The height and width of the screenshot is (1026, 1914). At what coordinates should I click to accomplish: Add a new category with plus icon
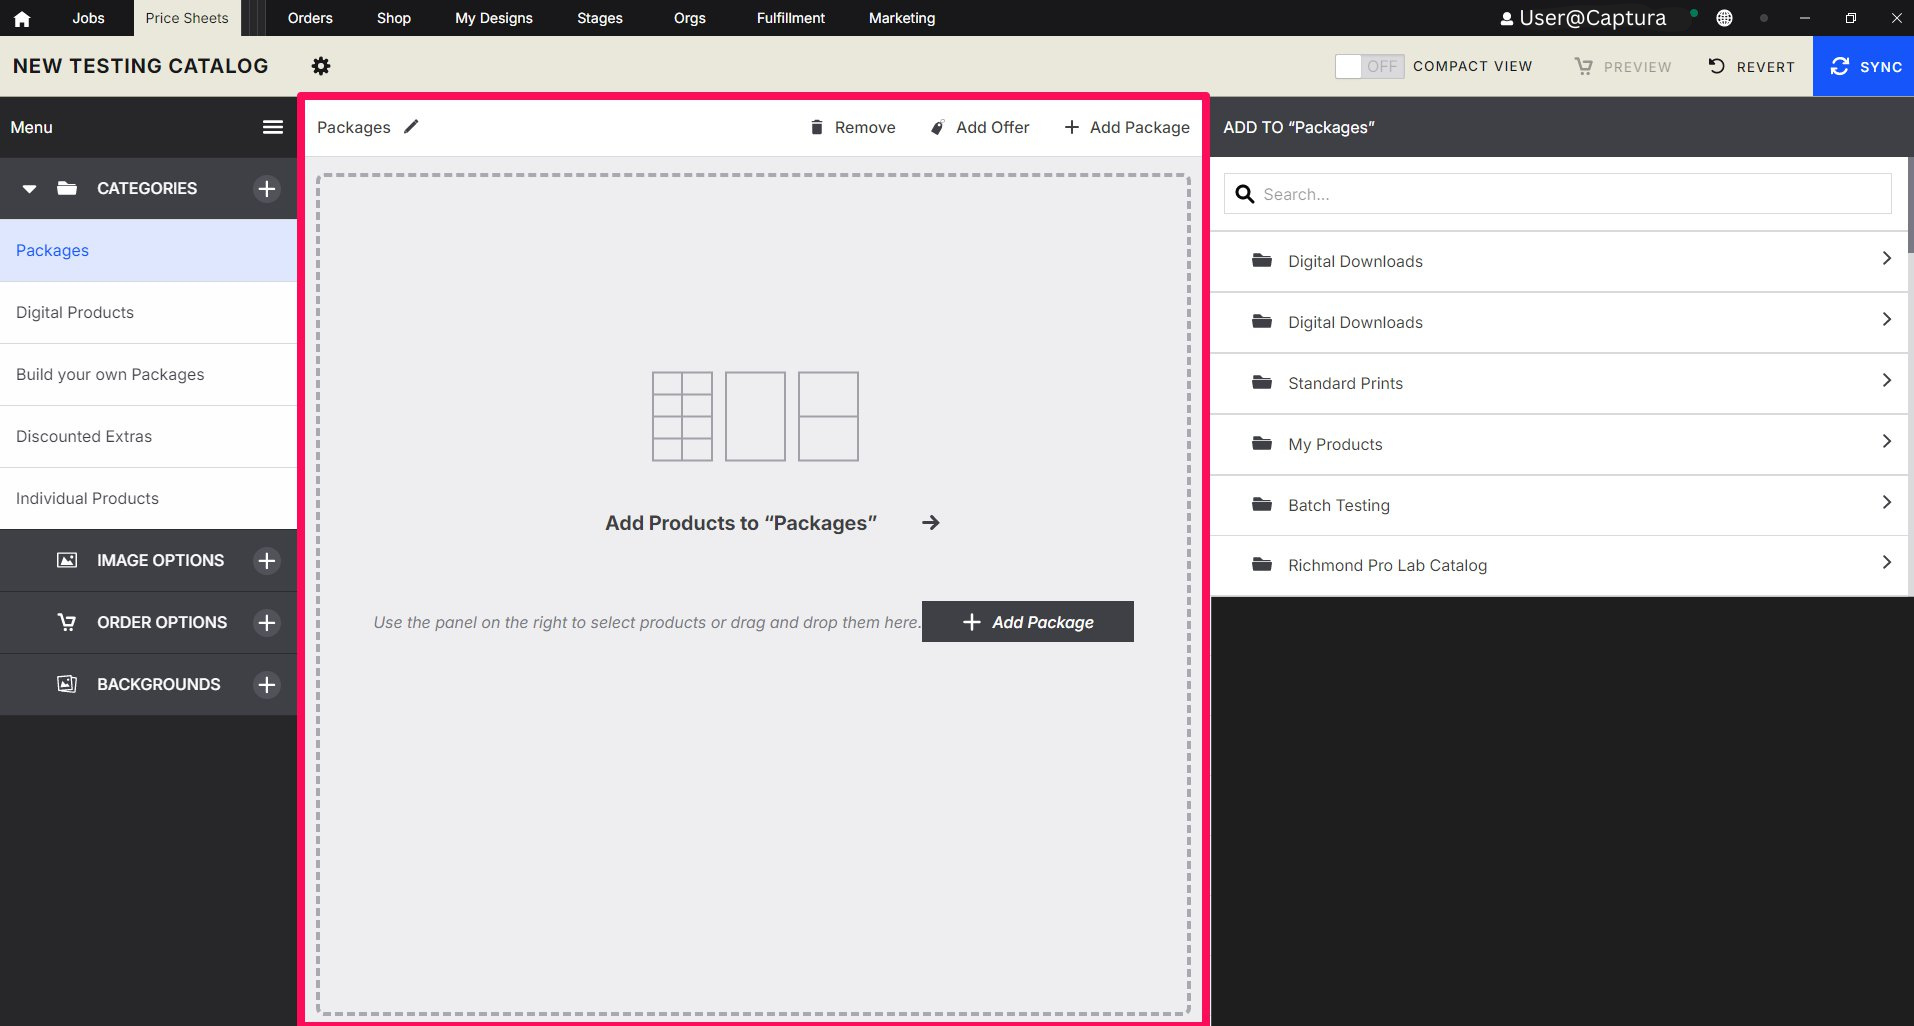coord(267,189)
